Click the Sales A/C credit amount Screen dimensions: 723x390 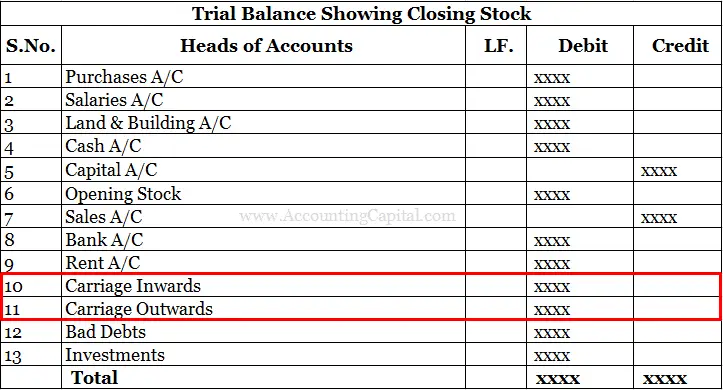click(658, 218)
